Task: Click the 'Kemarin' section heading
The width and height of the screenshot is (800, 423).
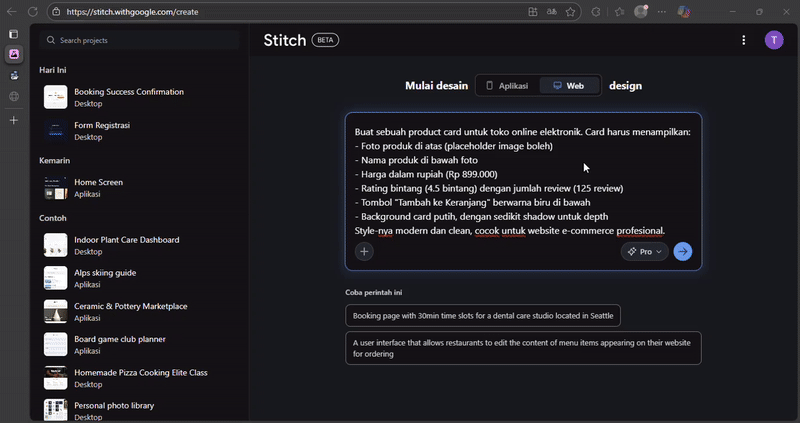Action: 55,161
